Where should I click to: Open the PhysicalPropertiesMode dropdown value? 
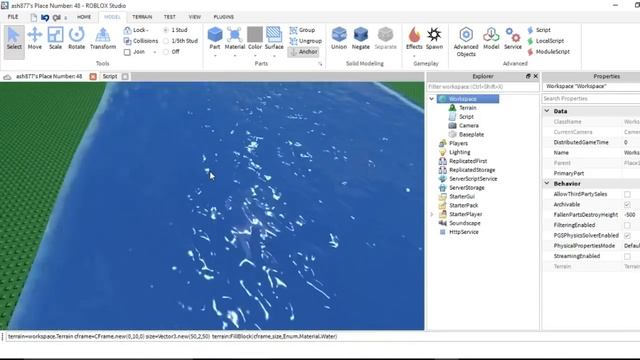point(631,246)
